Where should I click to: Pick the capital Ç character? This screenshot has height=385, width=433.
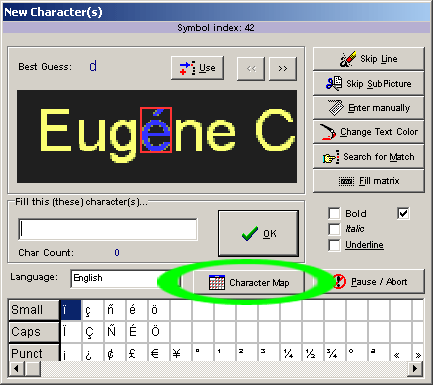[x=93, y=332]
